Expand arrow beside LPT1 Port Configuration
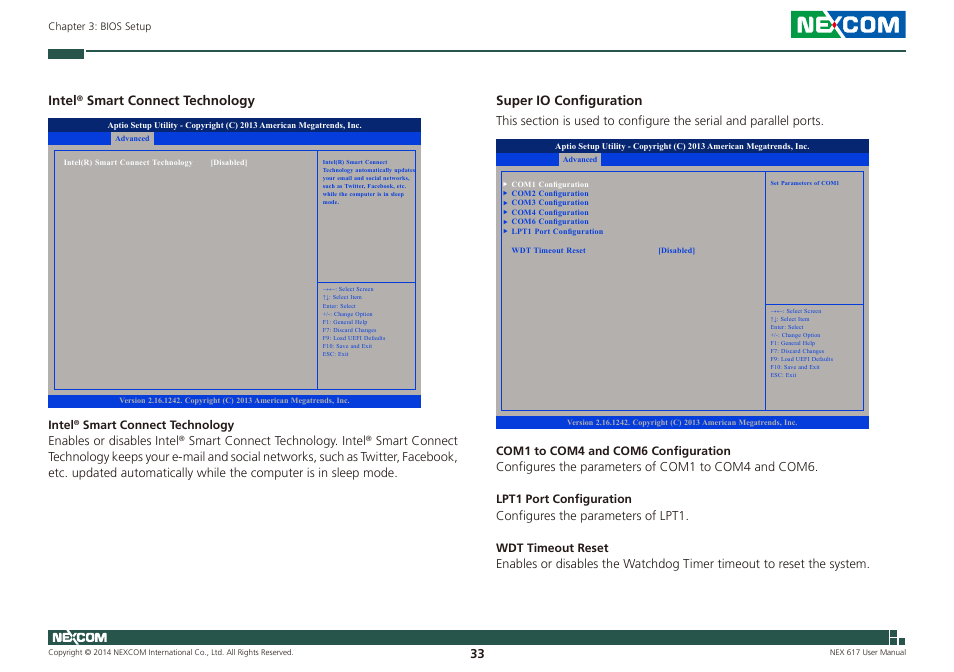Image resolution: width=954 pixels, height=672 pixels. 505,231
